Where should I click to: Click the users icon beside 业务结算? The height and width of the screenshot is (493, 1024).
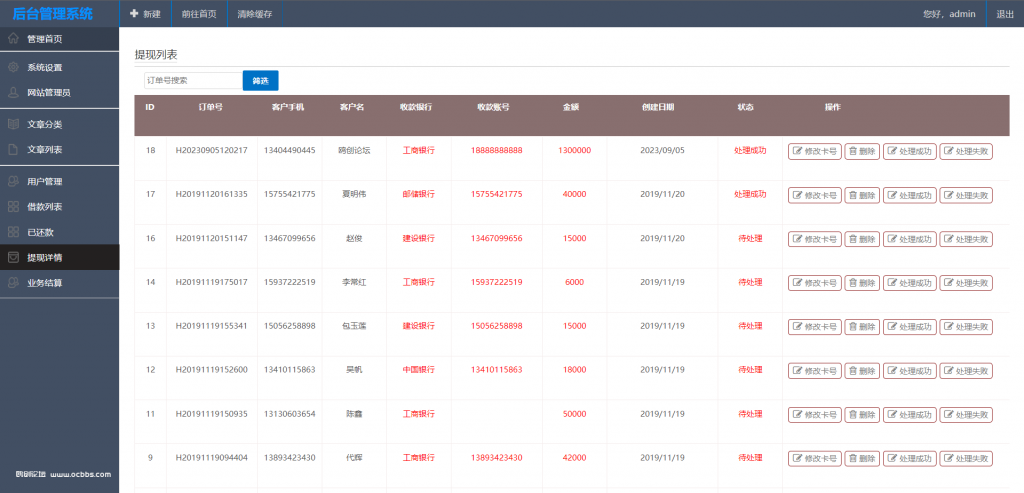tap(13, 283)
